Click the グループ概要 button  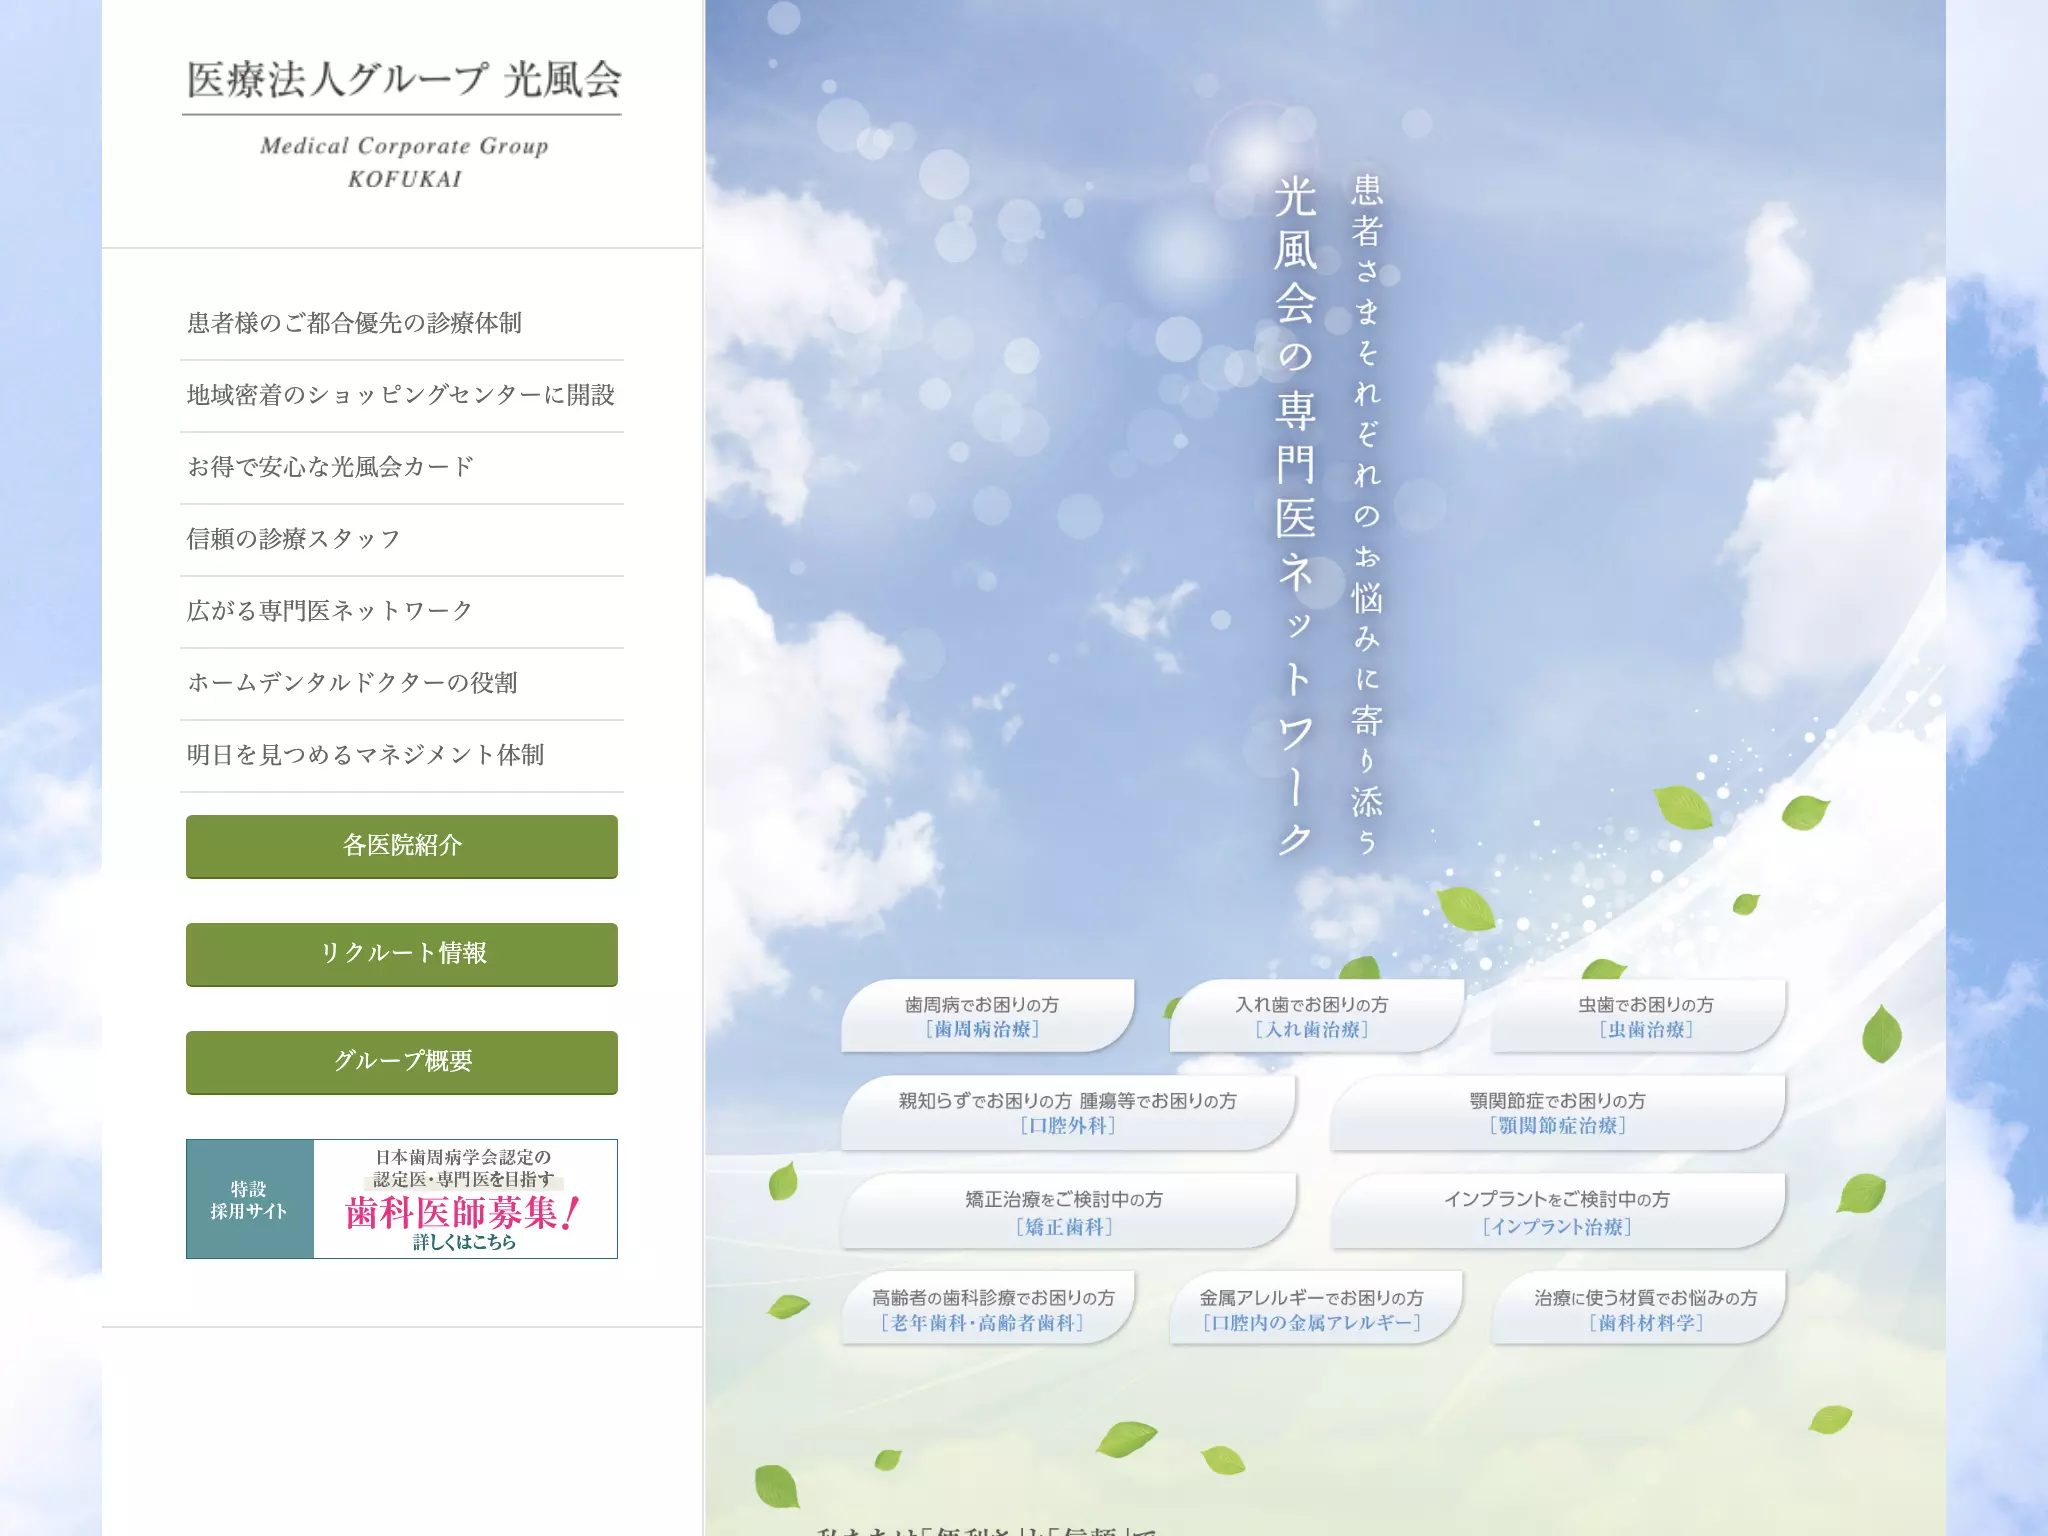(x=402, y=1062)
